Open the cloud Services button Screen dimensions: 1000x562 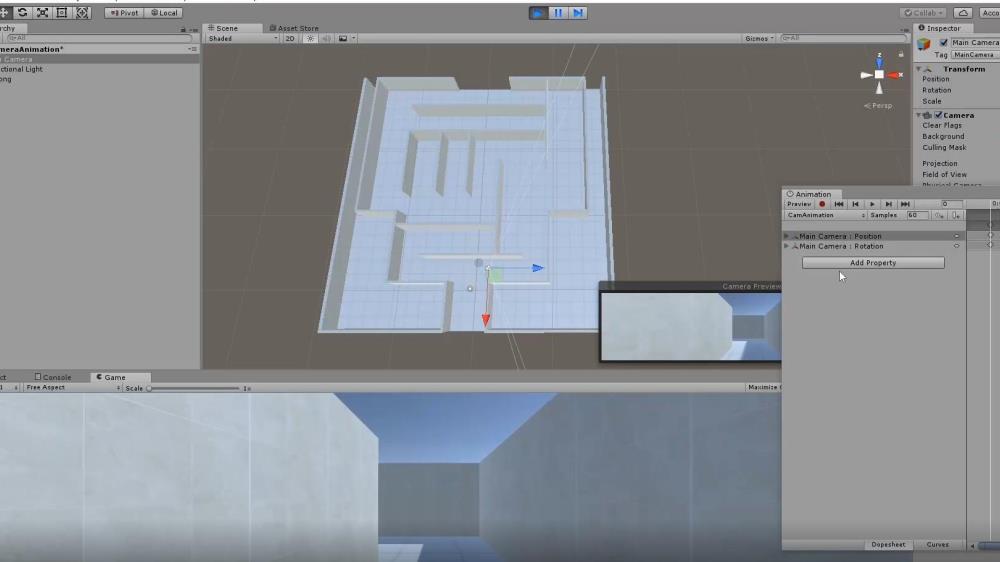click(x=963, y=13)
